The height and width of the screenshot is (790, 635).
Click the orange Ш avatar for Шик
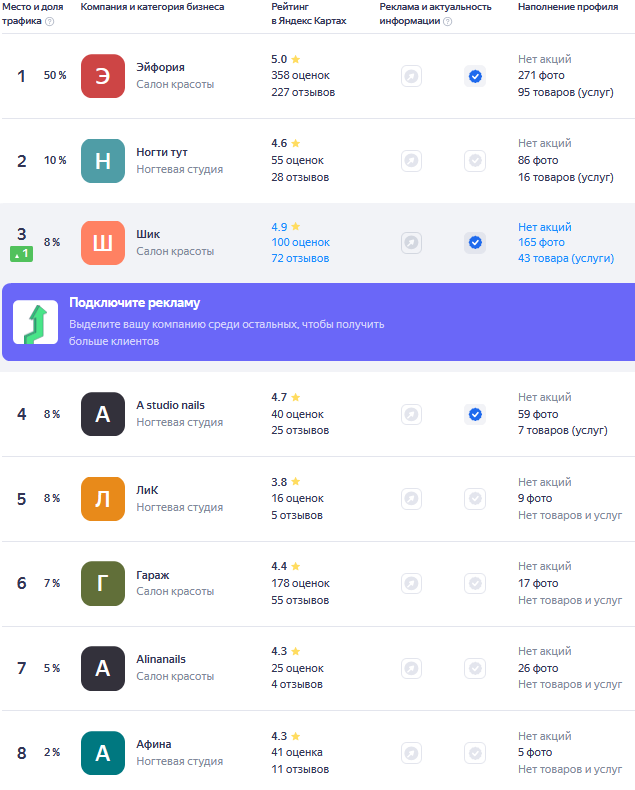[103, 243]
